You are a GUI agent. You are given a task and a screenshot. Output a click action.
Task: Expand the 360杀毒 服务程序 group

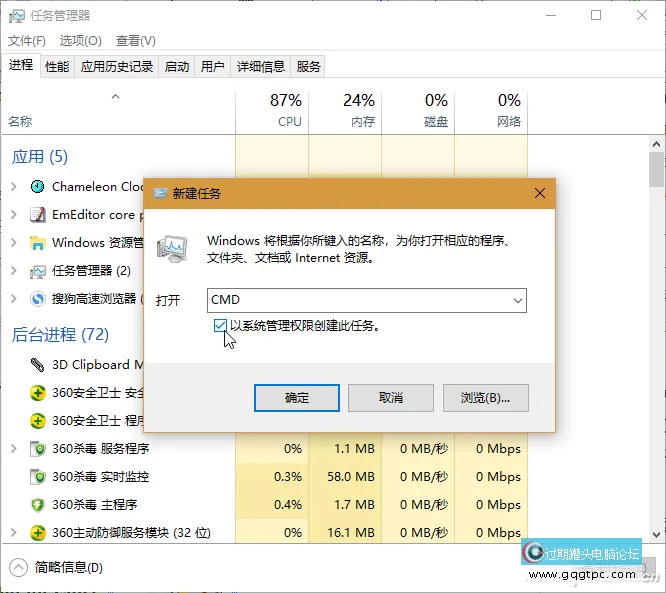[14, 449]
